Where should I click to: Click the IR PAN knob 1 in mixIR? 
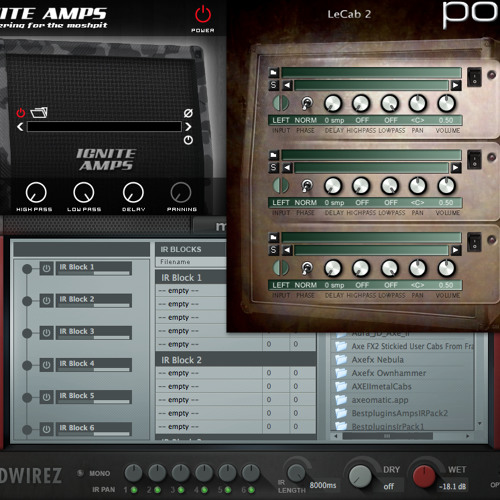click(x=133, y=473)
